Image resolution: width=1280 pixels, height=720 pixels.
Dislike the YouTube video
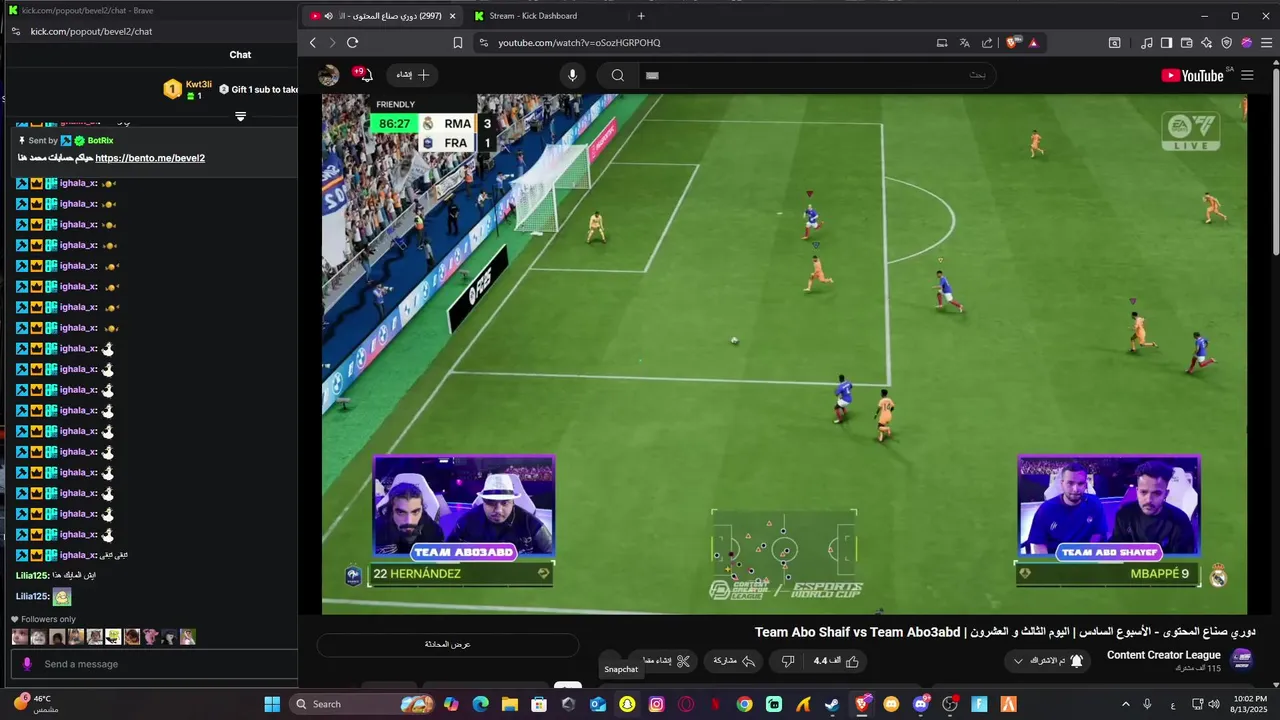[x=788, y=661]
